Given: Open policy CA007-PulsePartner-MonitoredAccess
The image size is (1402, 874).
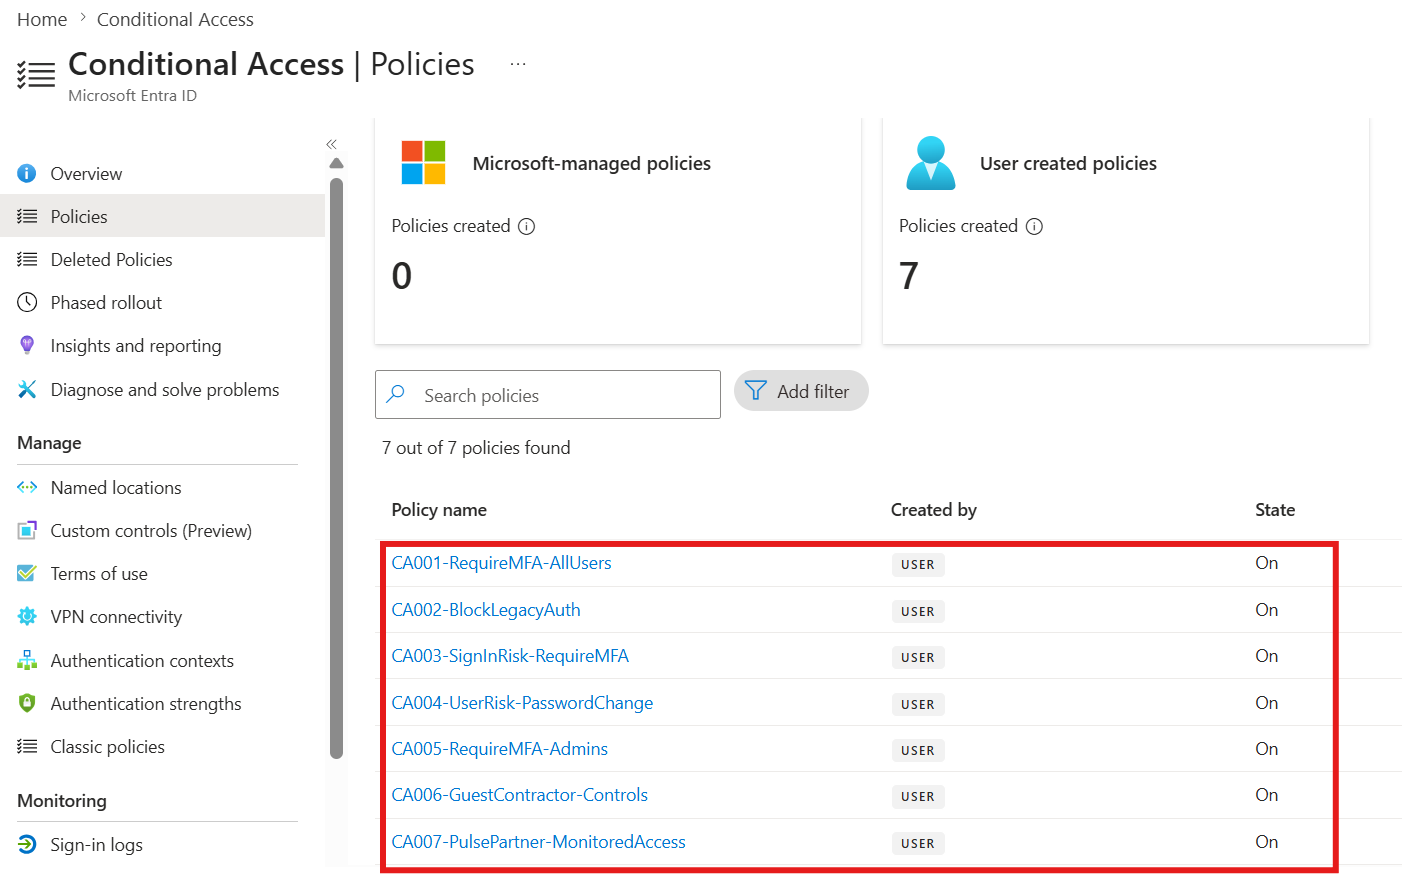Looking at the screenshot, I should [539, 842].
